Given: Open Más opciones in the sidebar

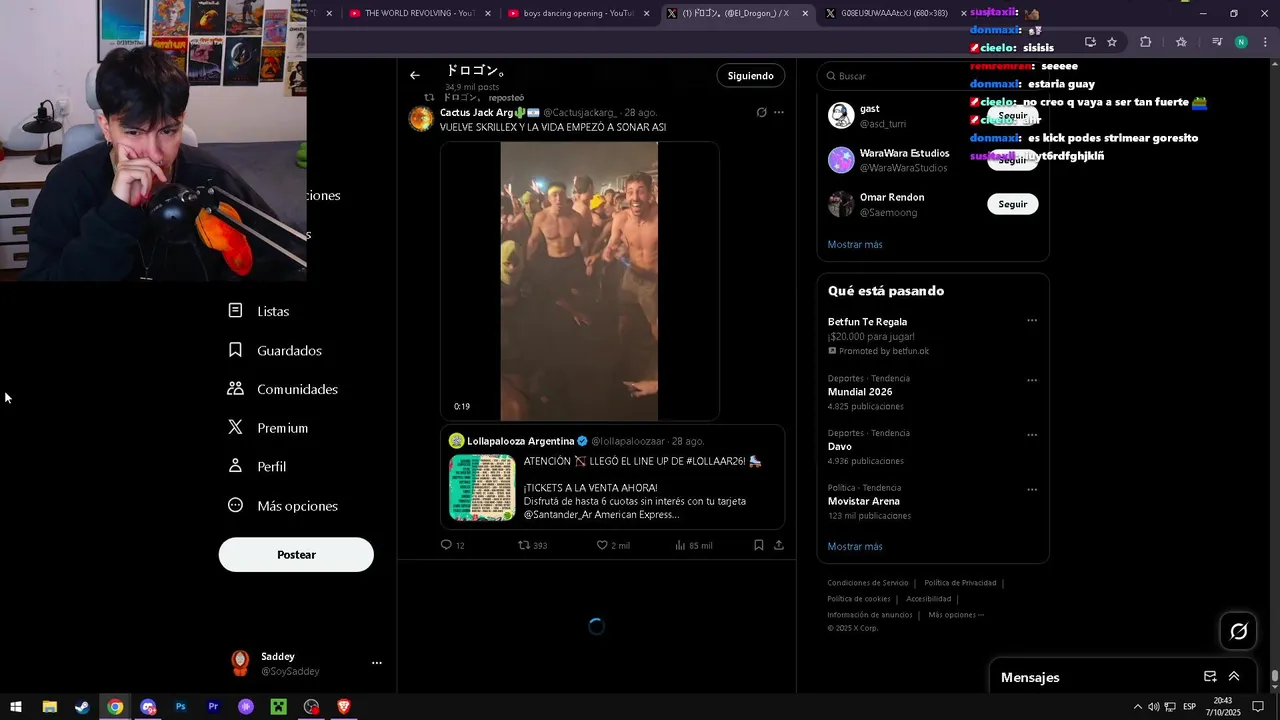Looking at the screenshot, I should 283,505.
